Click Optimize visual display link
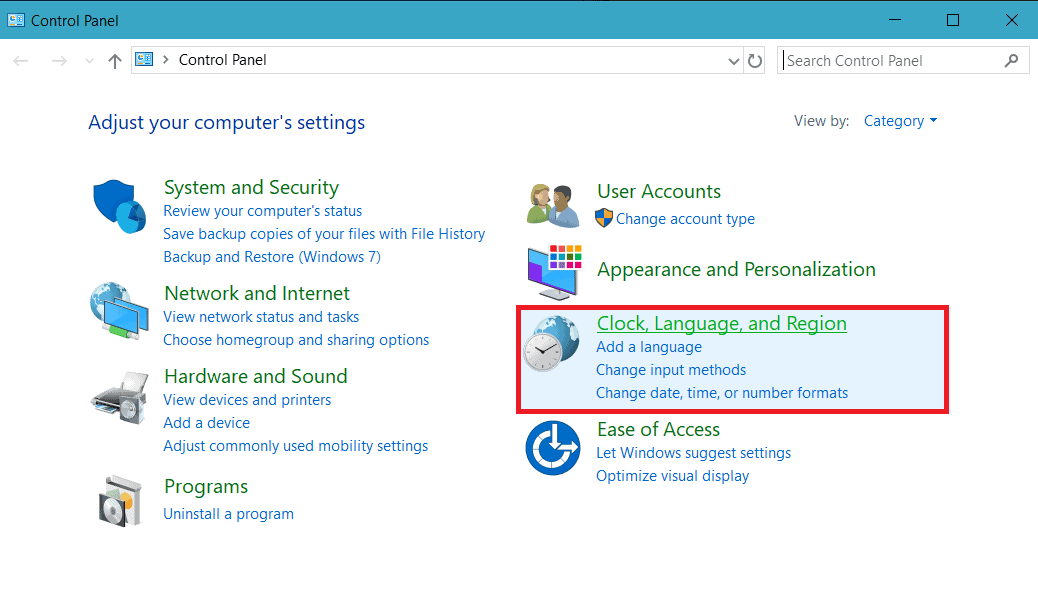 [x=673, y=476]
